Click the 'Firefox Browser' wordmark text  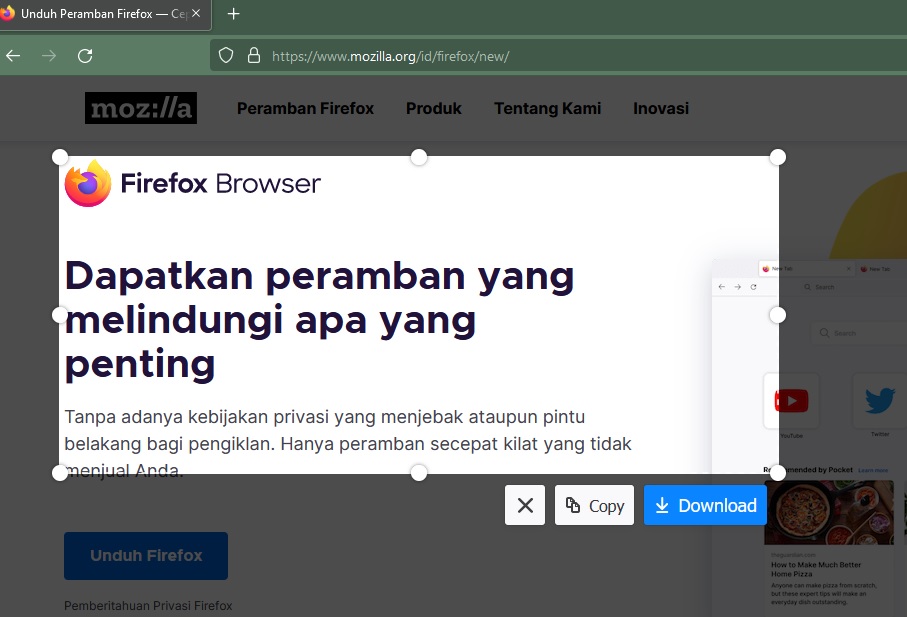pyautogui.click(x=220, y=184)
